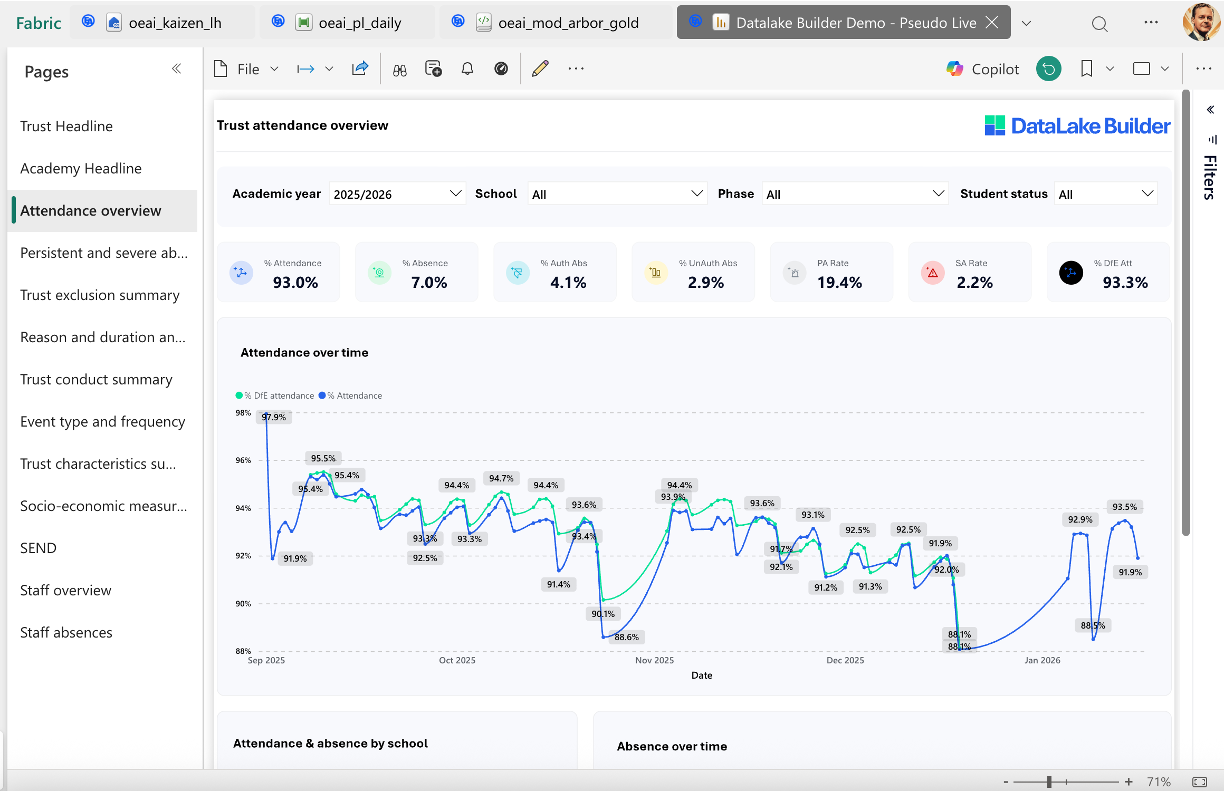Adjust the zoom slider at bottom right
This screenshot has height=792, width=1224.
pos(1047,781)
